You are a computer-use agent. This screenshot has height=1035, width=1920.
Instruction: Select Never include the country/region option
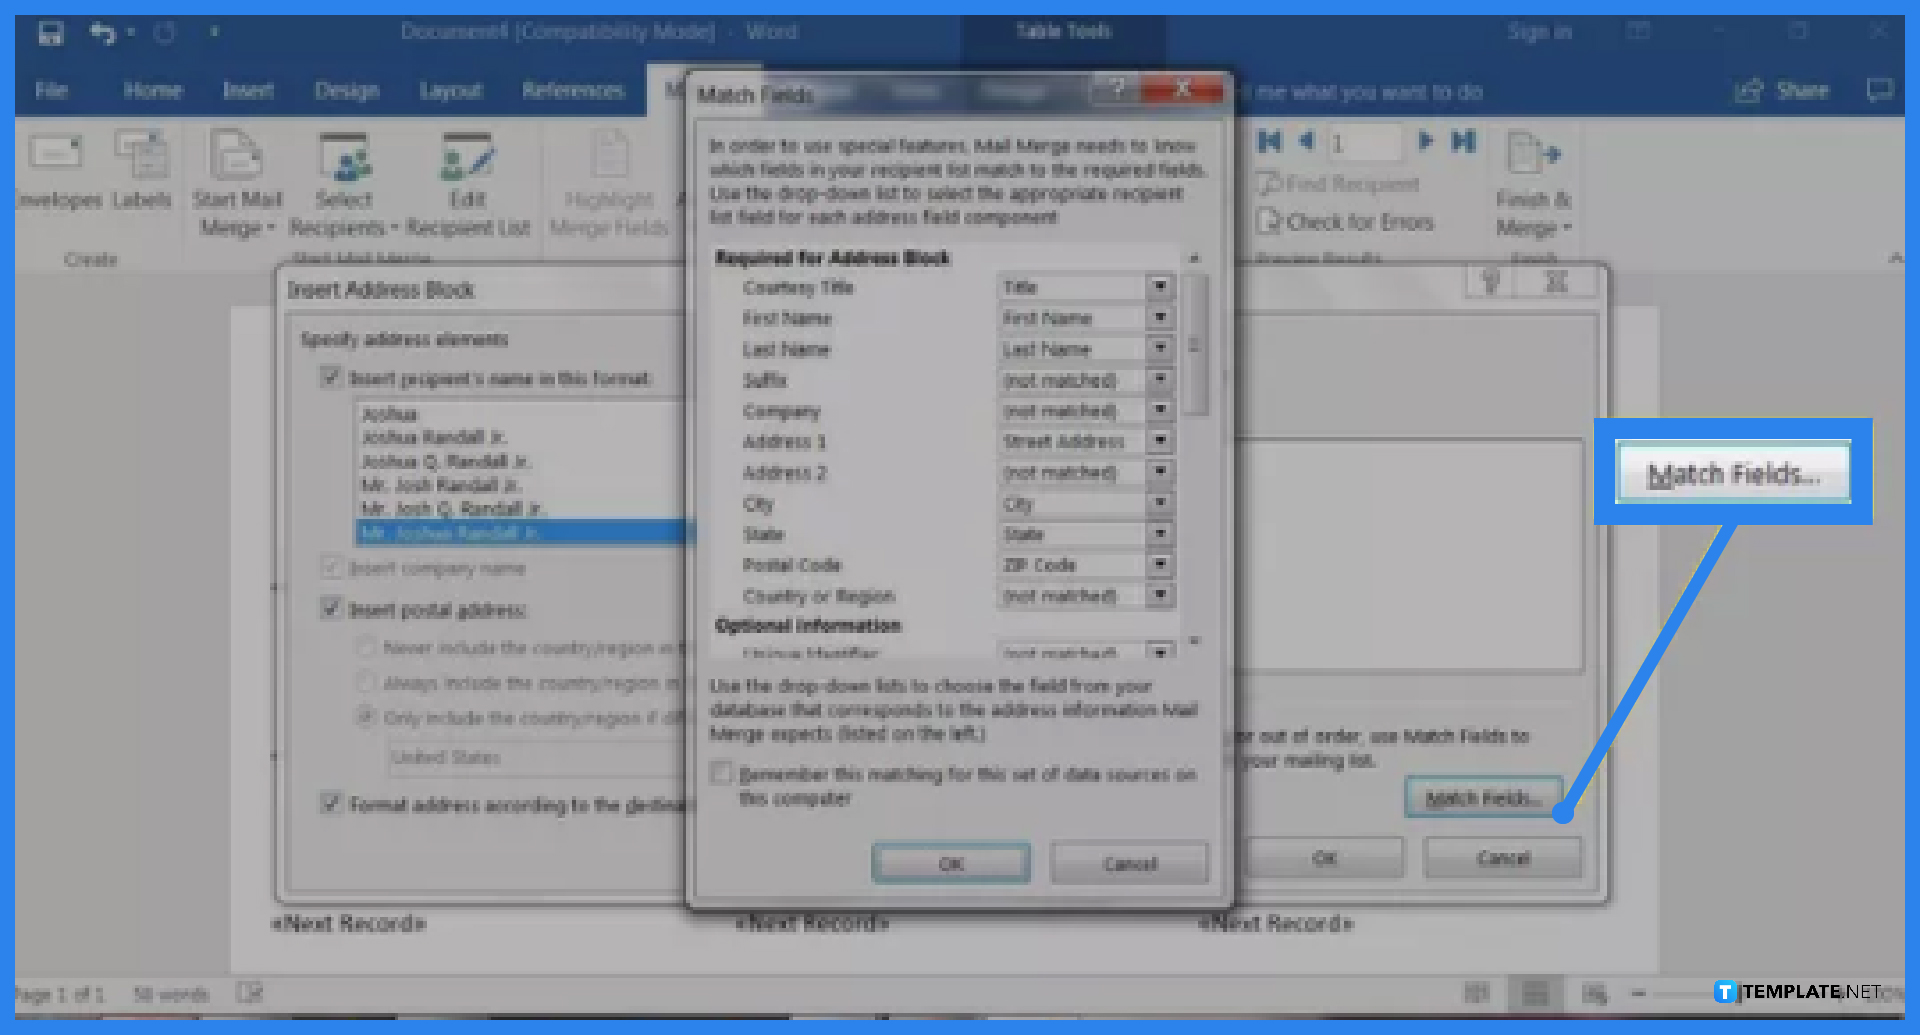click(366, 648)
